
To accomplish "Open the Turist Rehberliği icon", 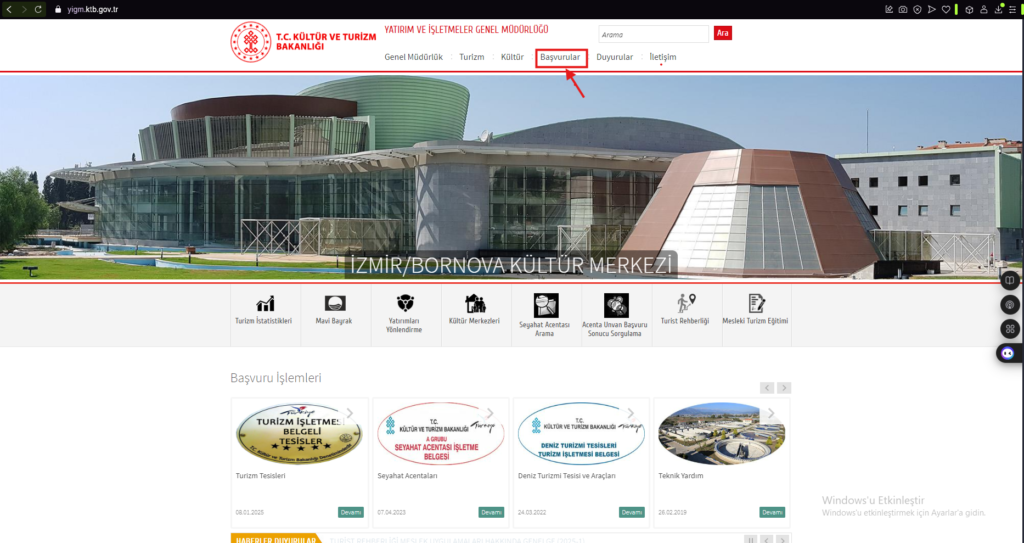I will coord(686,303).
